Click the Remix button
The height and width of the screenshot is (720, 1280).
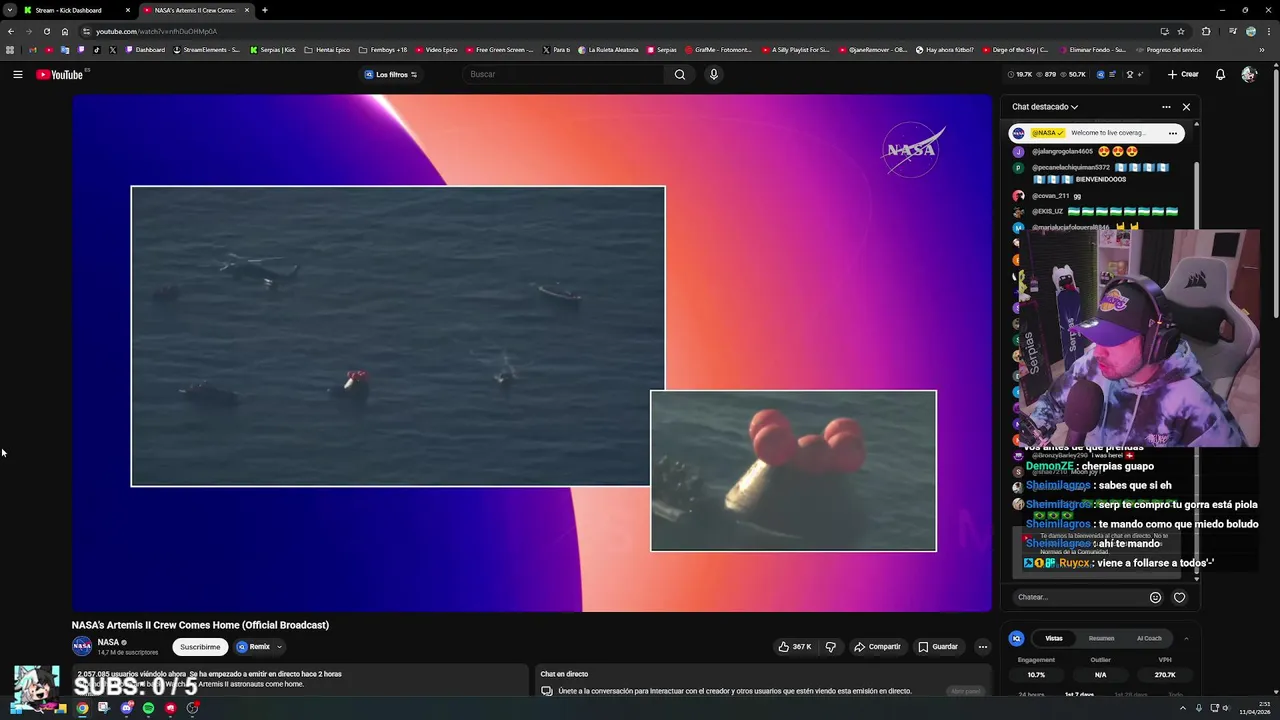254,647
